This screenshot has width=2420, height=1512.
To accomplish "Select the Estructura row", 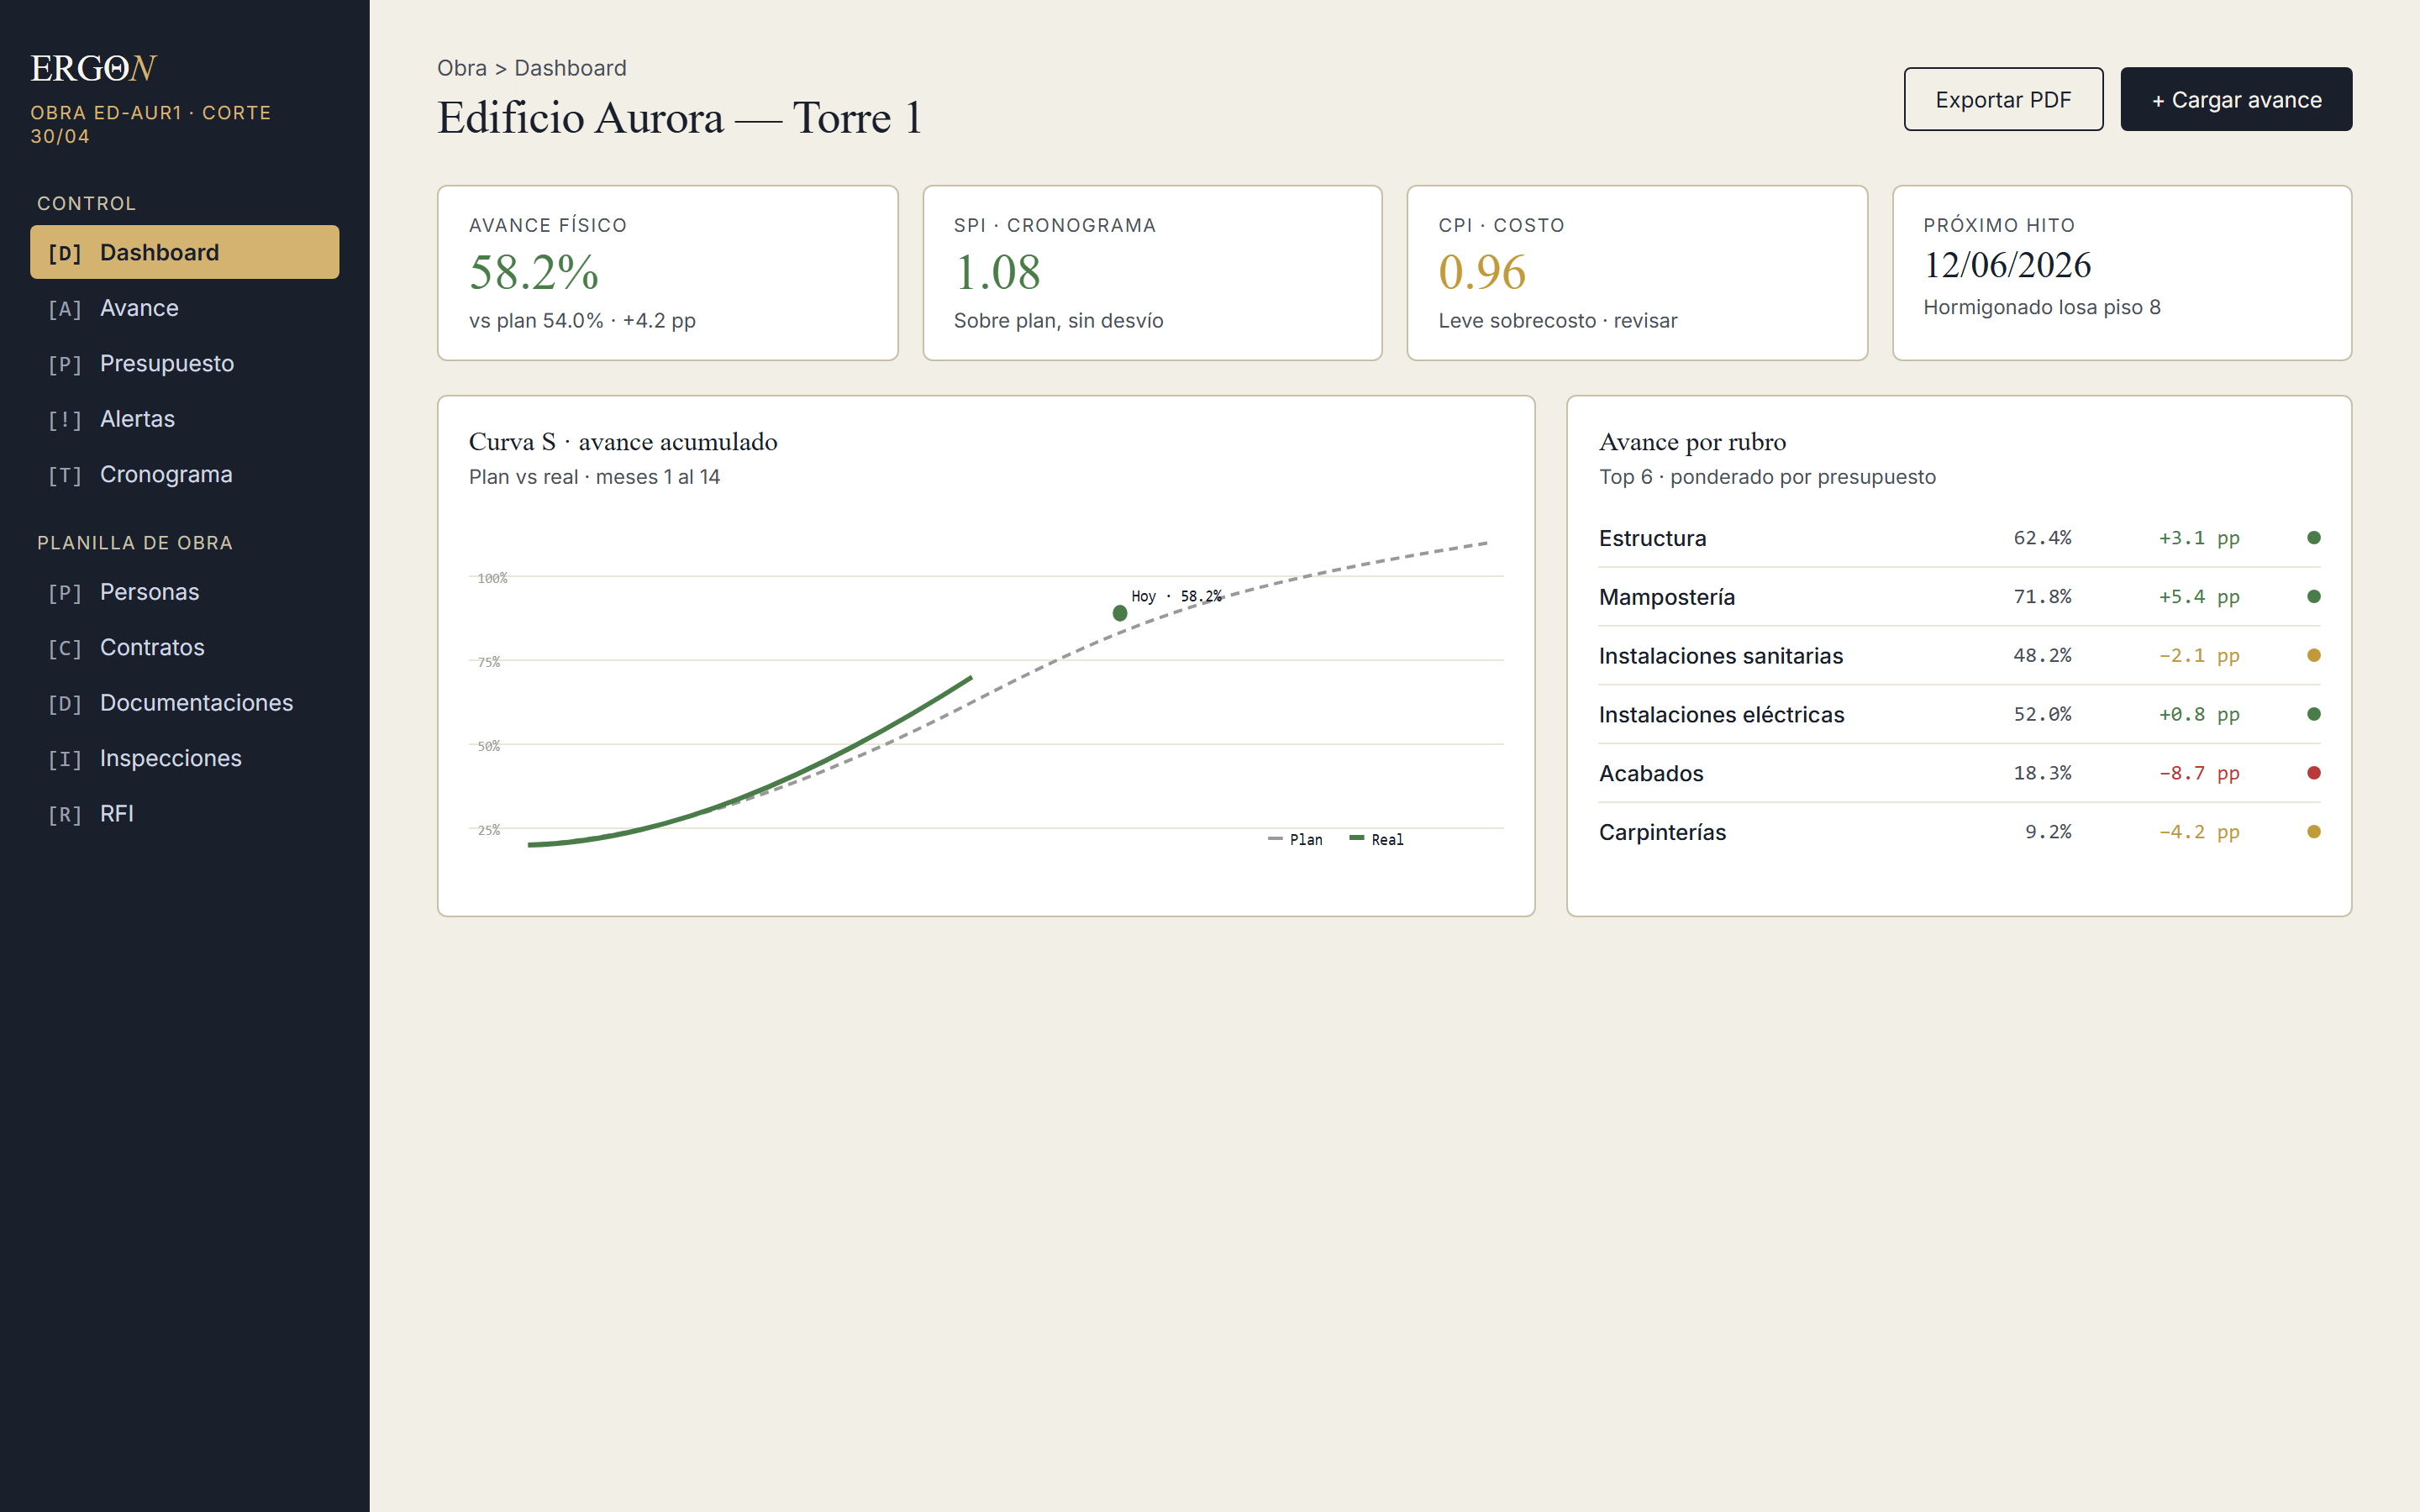I will (x=1959, y=538).
